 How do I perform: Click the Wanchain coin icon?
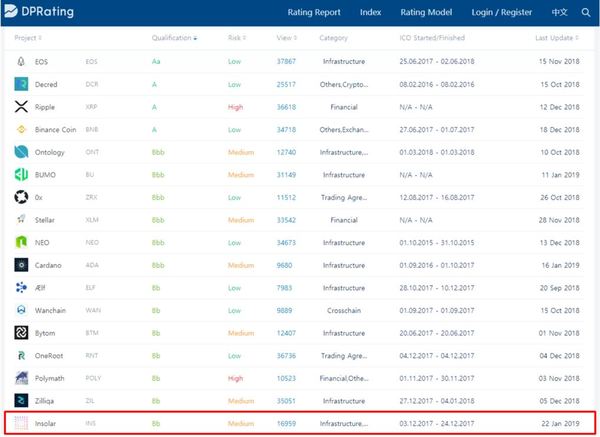pyautogui.click(x=21, y=310)
